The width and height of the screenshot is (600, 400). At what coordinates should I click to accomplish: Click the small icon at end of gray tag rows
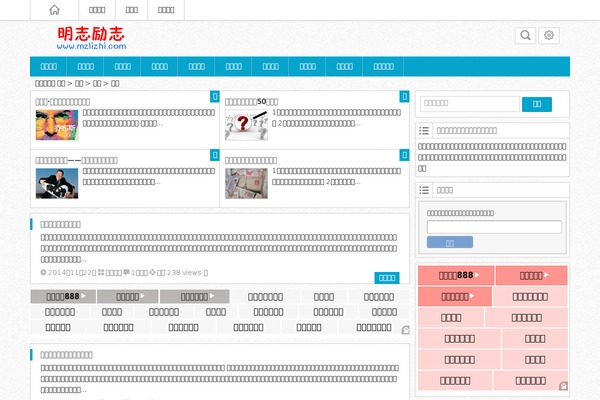click(405, 330)
